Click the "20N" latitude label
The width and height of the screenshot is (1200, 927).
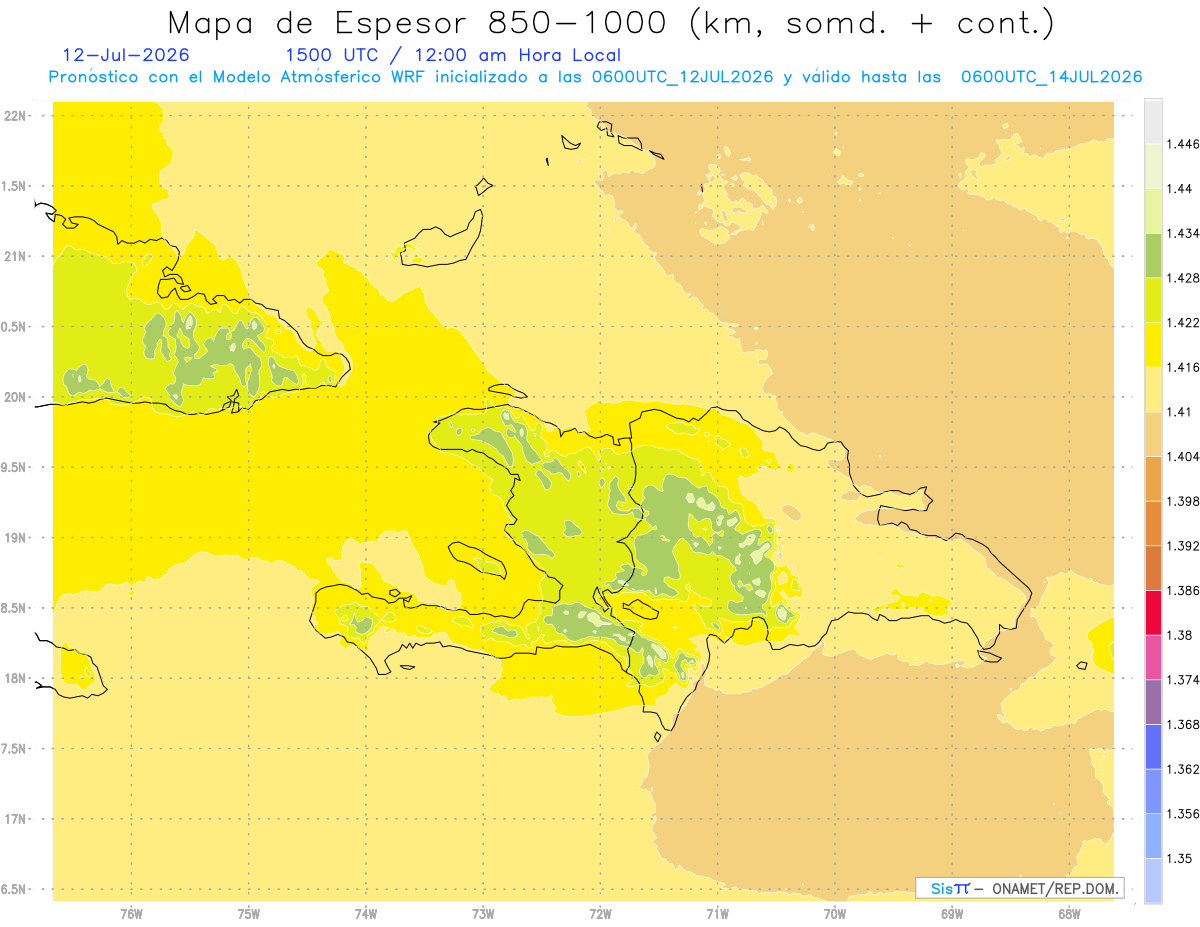tap(14, 397)
